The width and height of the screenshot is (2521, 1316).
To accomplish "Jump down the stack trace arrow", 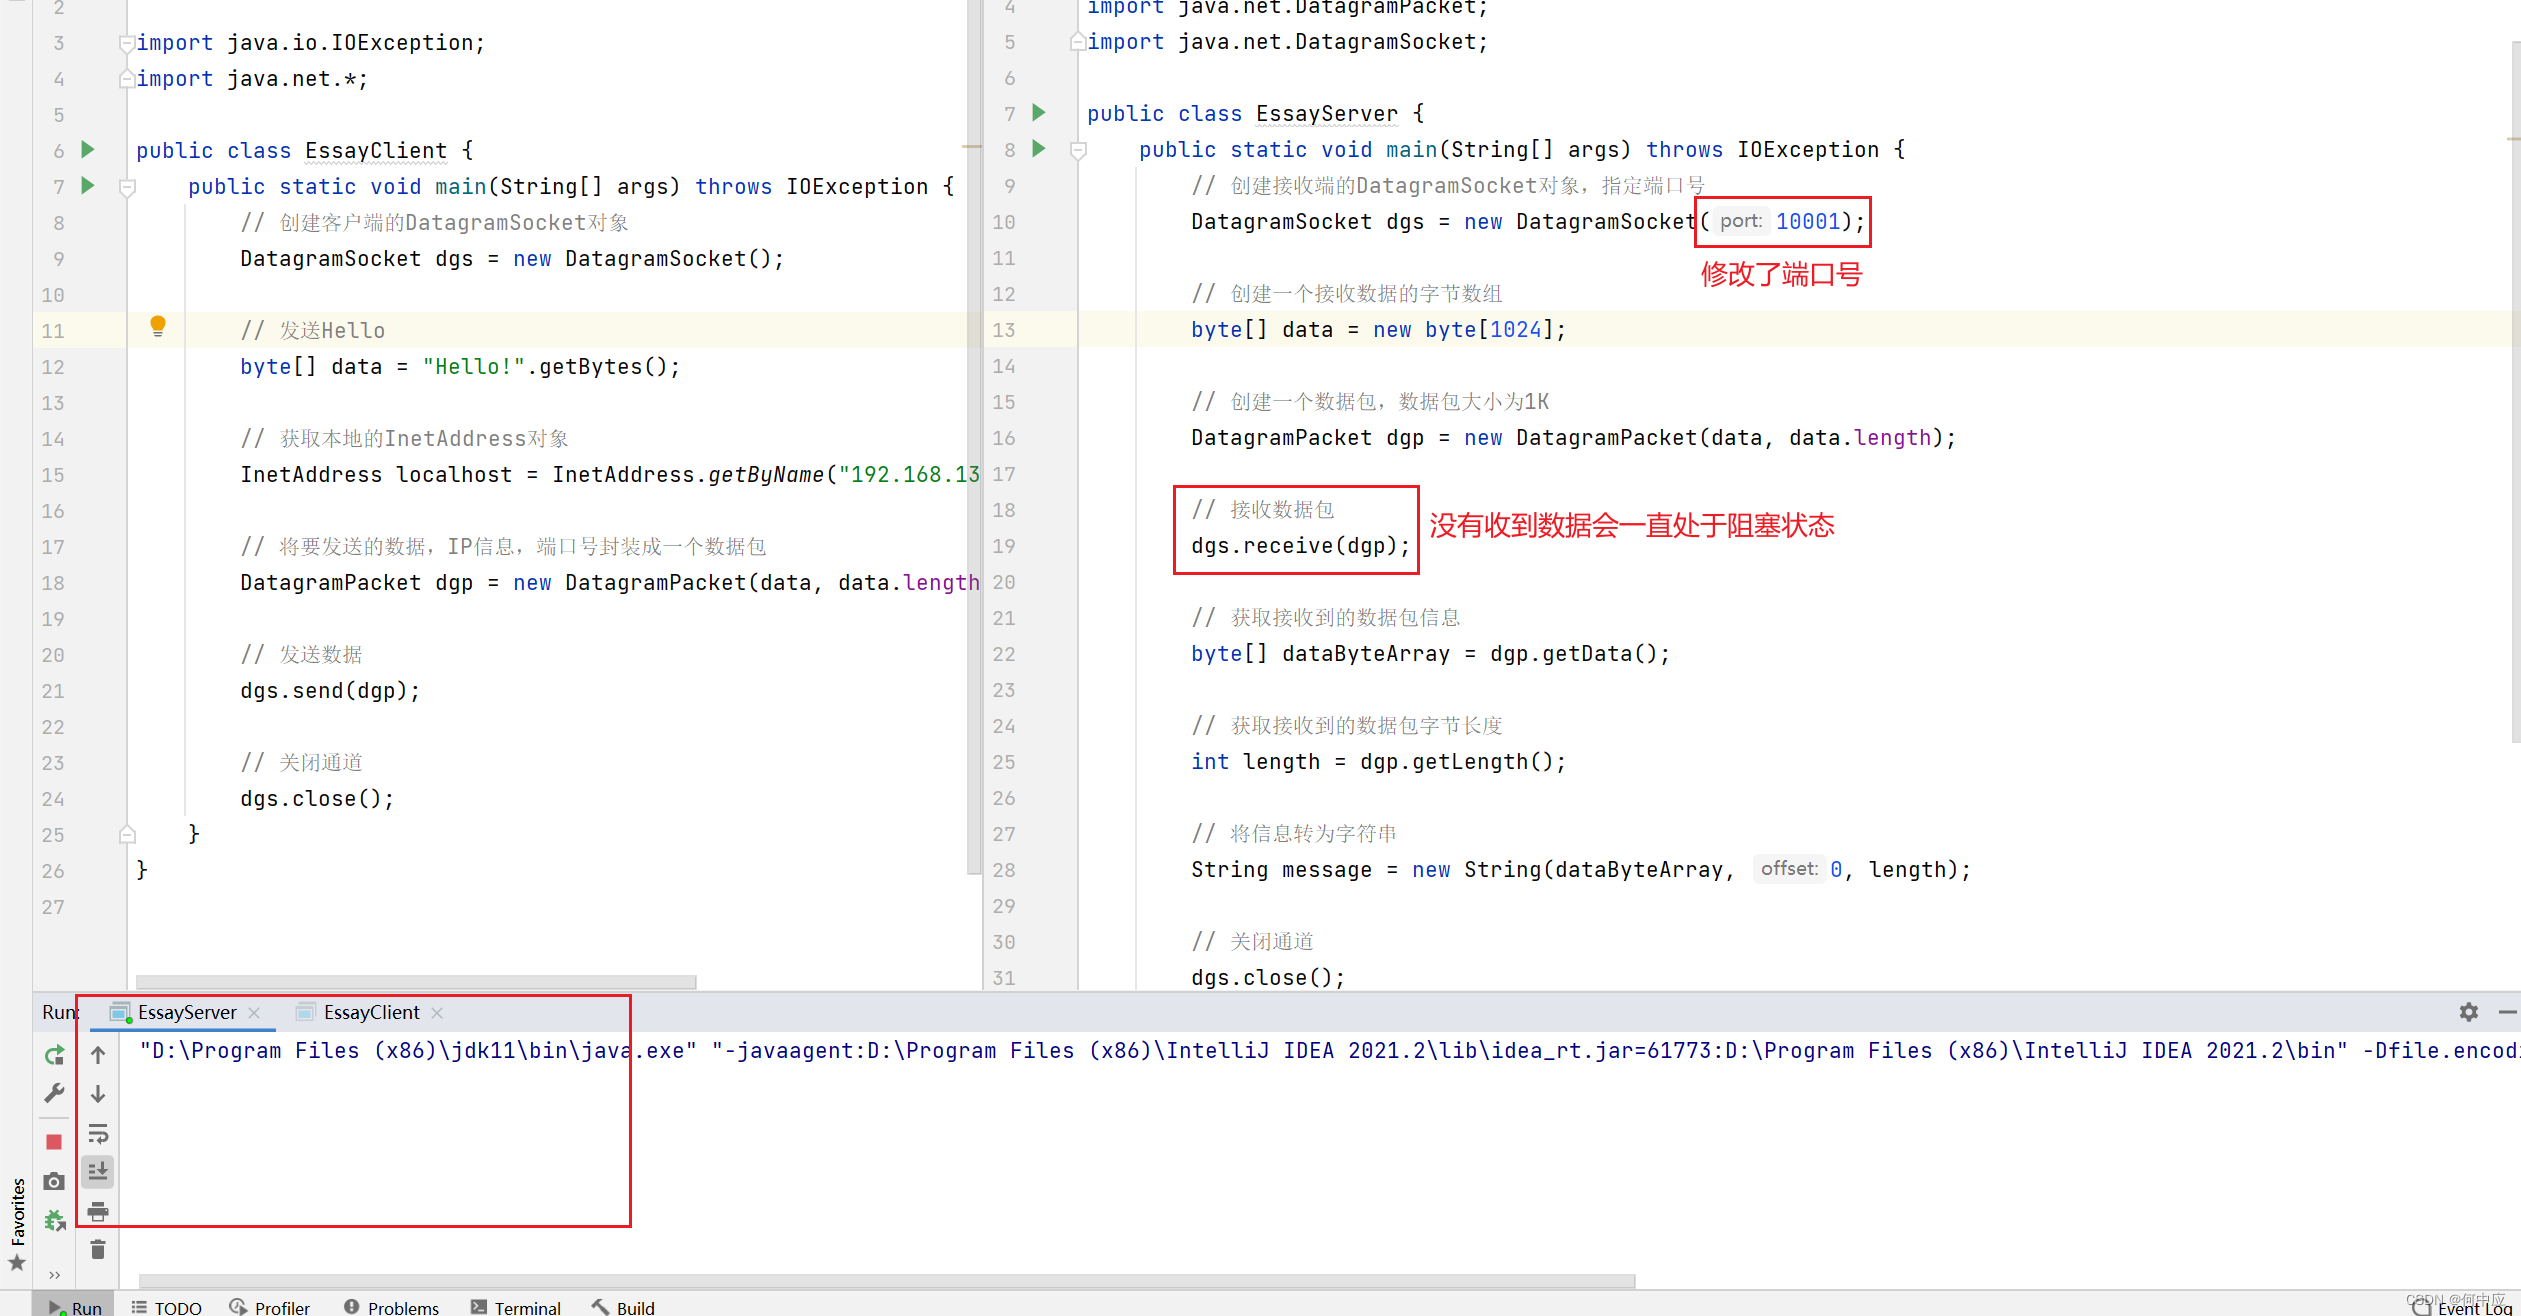I will click(98, 1094).
